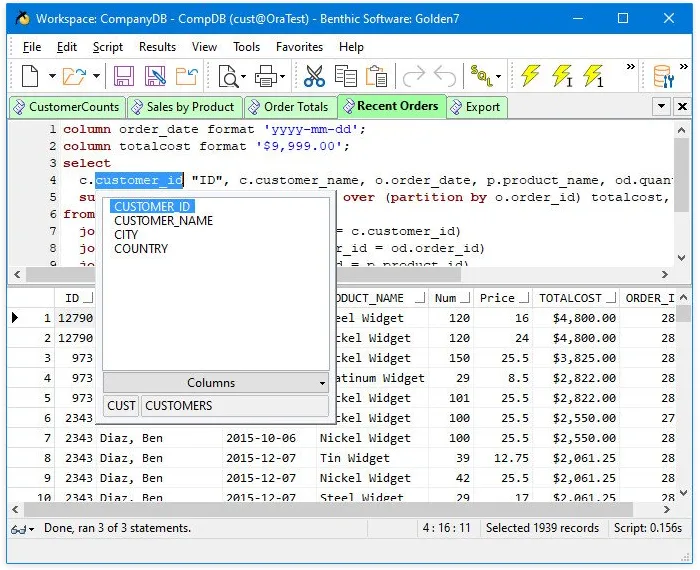The width and height of the screenshot is (700, 570).
Task: Run single statement lightning icon
Action: [593, 75]
